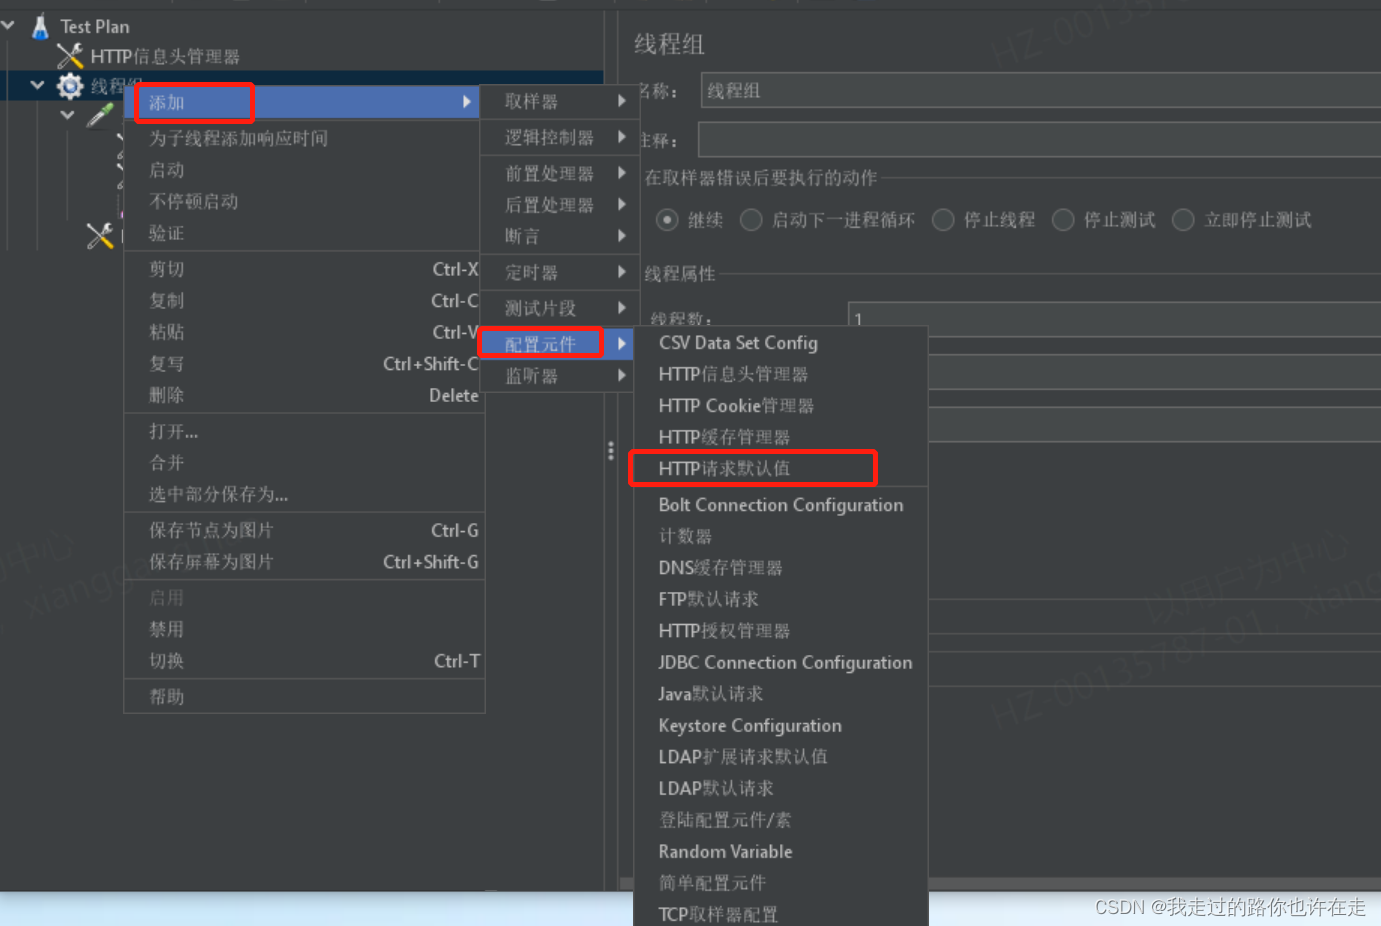Expand the 定时器 submenu
1381x926 pixels.
(x=557, y=272)
